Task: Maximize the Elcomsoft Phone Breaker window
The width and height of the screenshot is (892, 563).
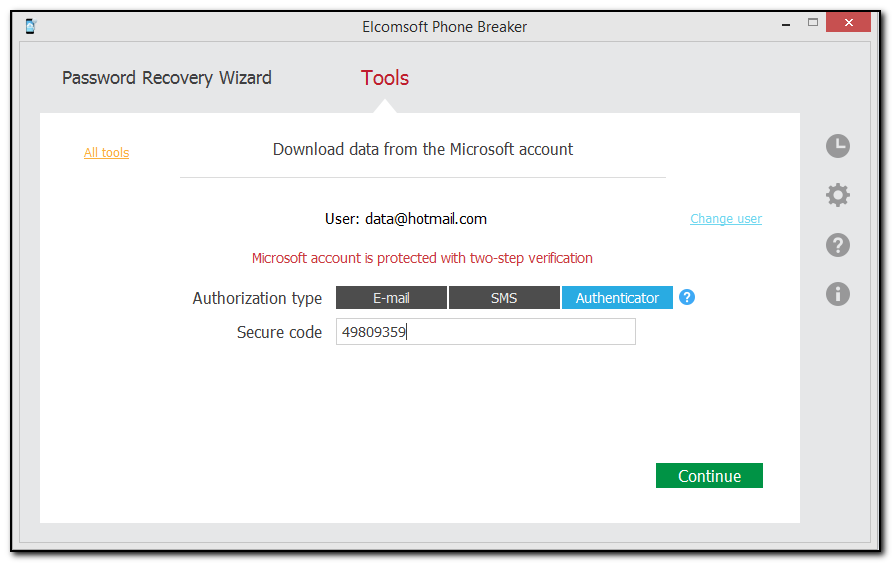Action: point(812,23)
